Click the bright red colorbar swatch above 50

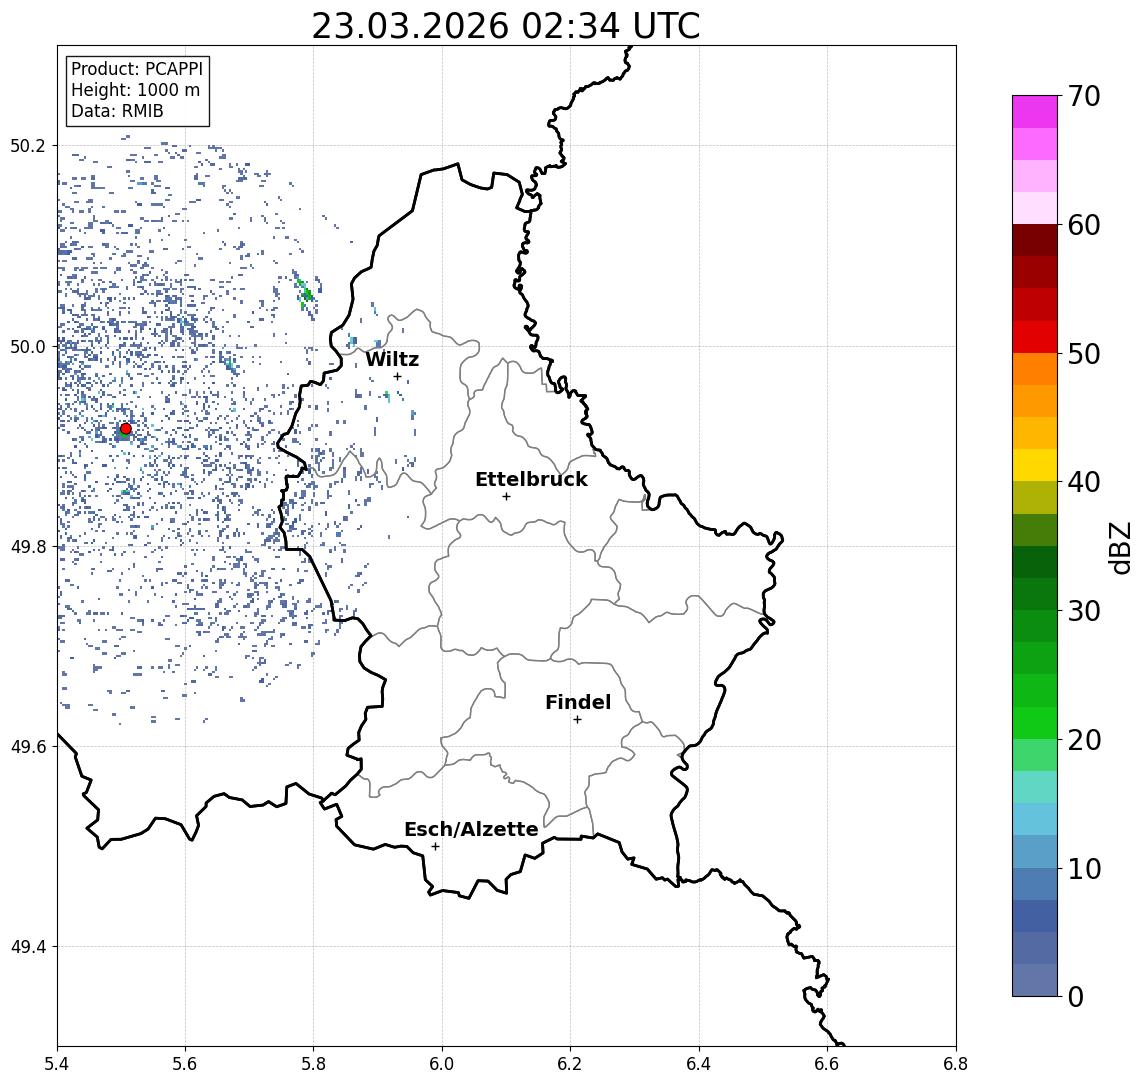1035,337
